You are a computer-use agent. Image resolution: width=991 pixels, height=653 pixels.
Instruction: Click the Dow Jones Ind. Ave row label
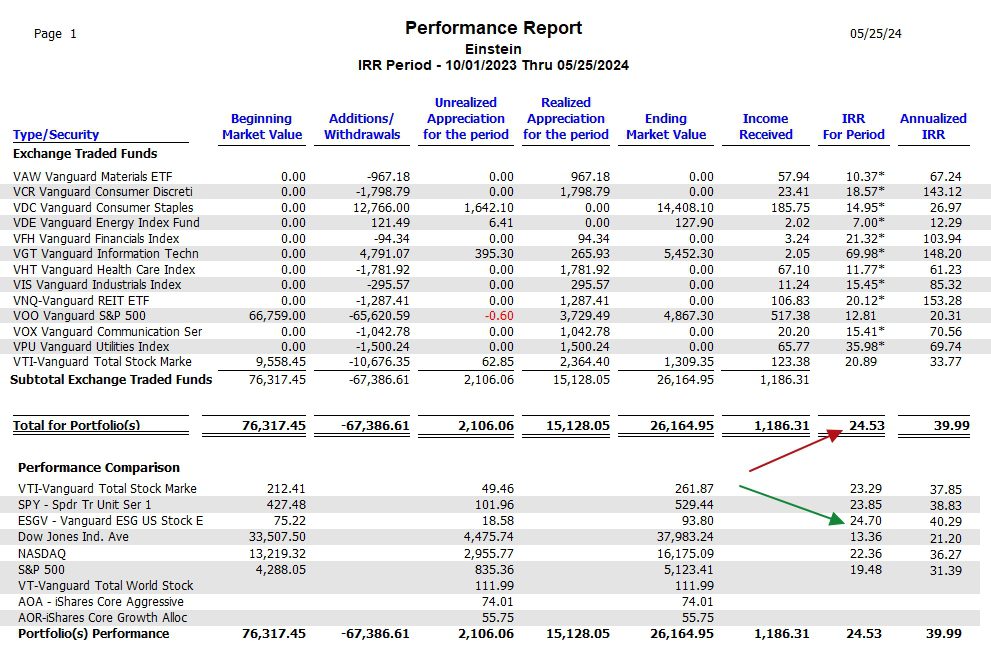(x=73, y=537)
